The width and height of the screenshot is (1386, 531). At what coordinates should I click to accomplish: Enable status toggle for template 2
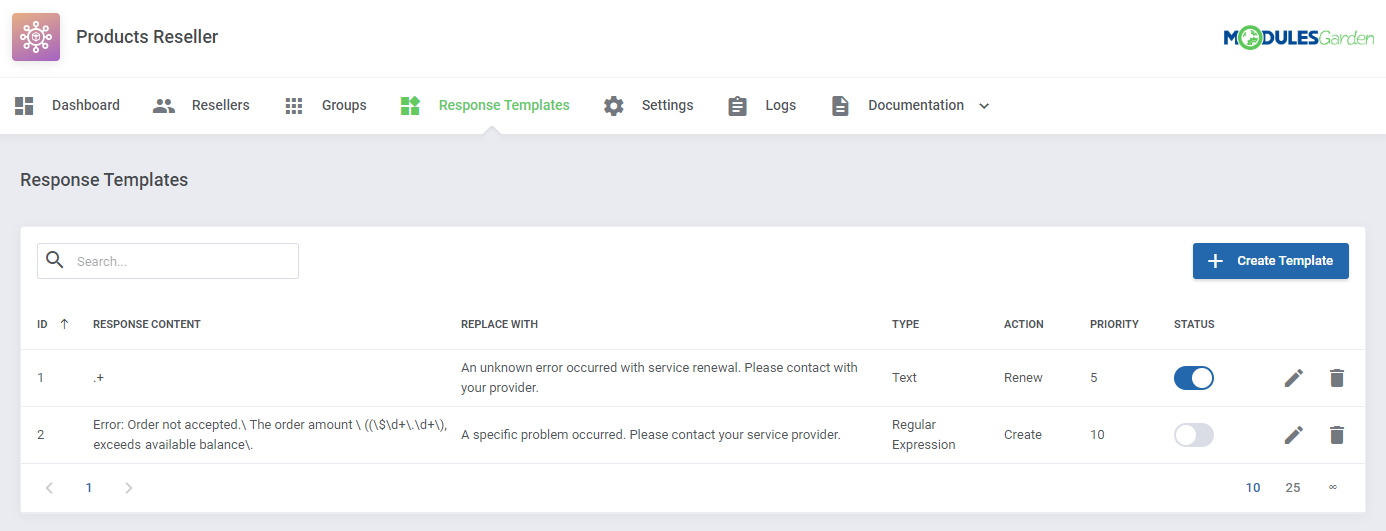[x=1193, y=435]
